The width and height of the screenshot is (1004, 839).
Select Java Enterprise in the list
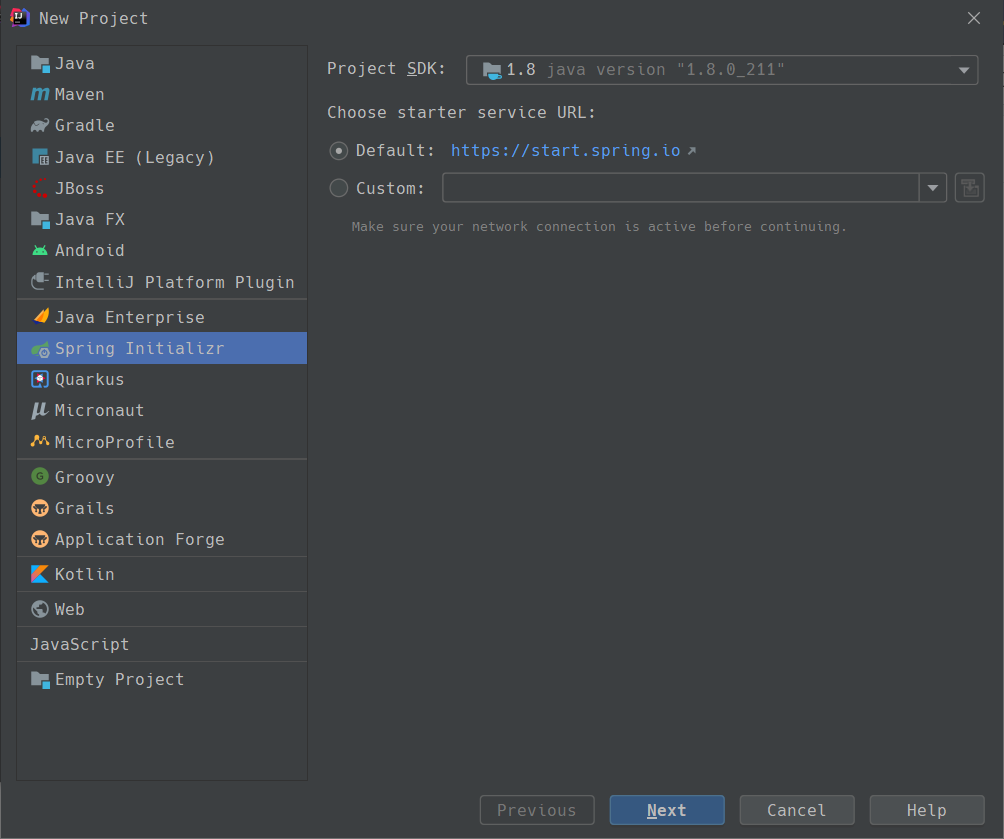click(129, 318)
